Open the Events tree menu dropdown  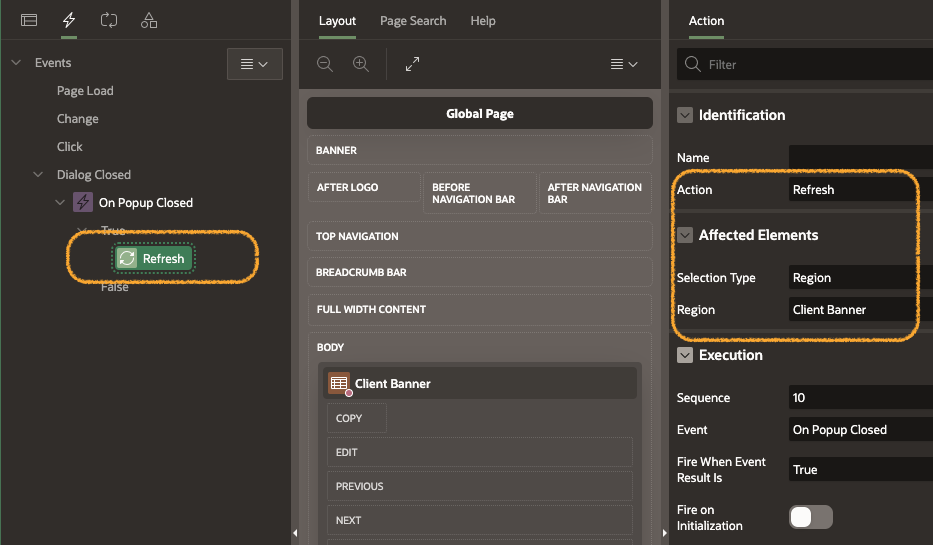coord(255,64)
